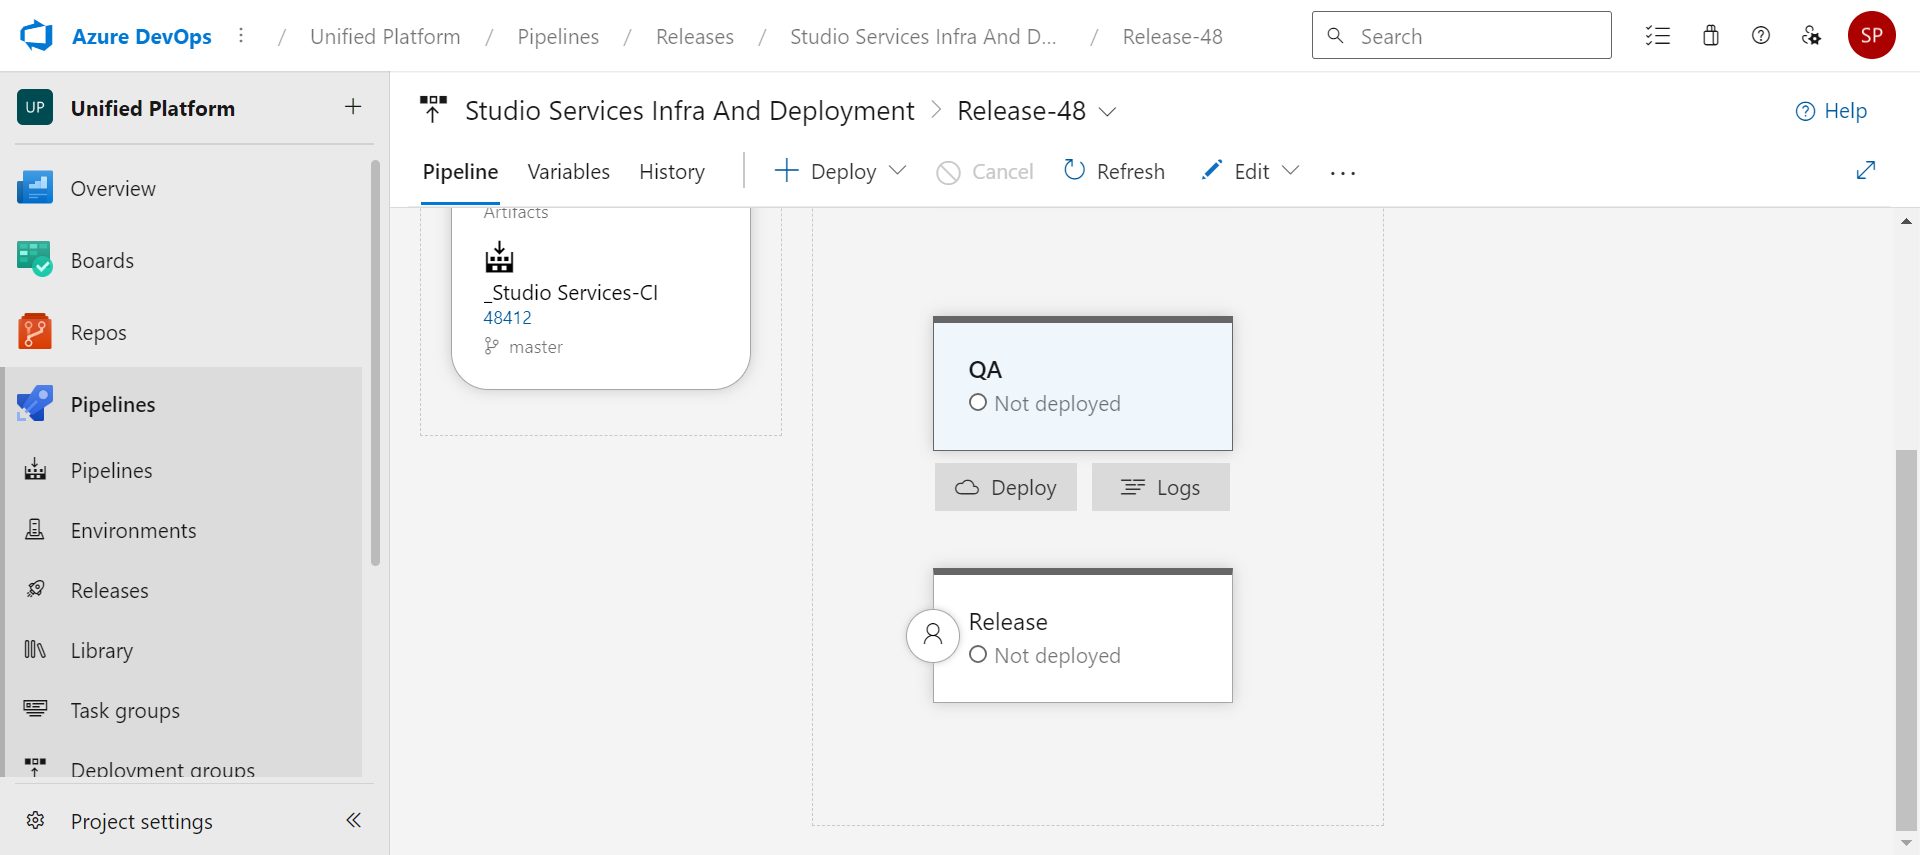Select the QA stage card
The width and height of the screenshot is (1920, 855).
(x=1083, y=383)
